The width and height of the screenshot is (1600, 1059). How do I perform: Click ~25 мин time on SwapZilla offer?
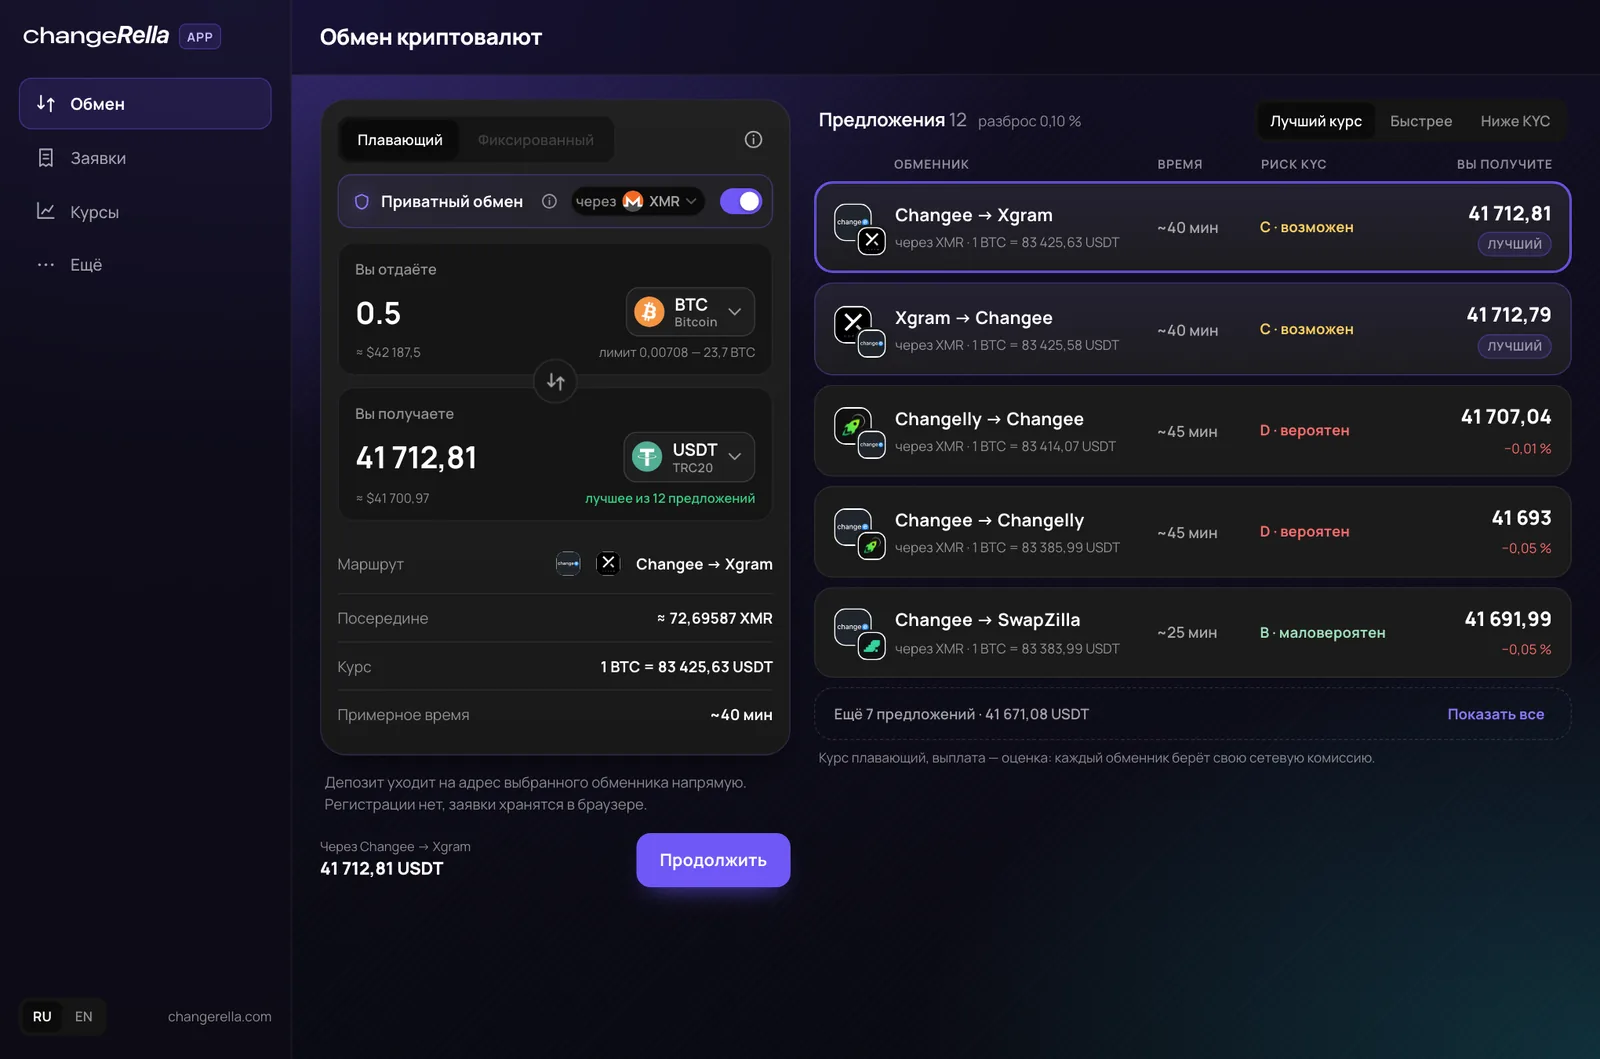1187,633
